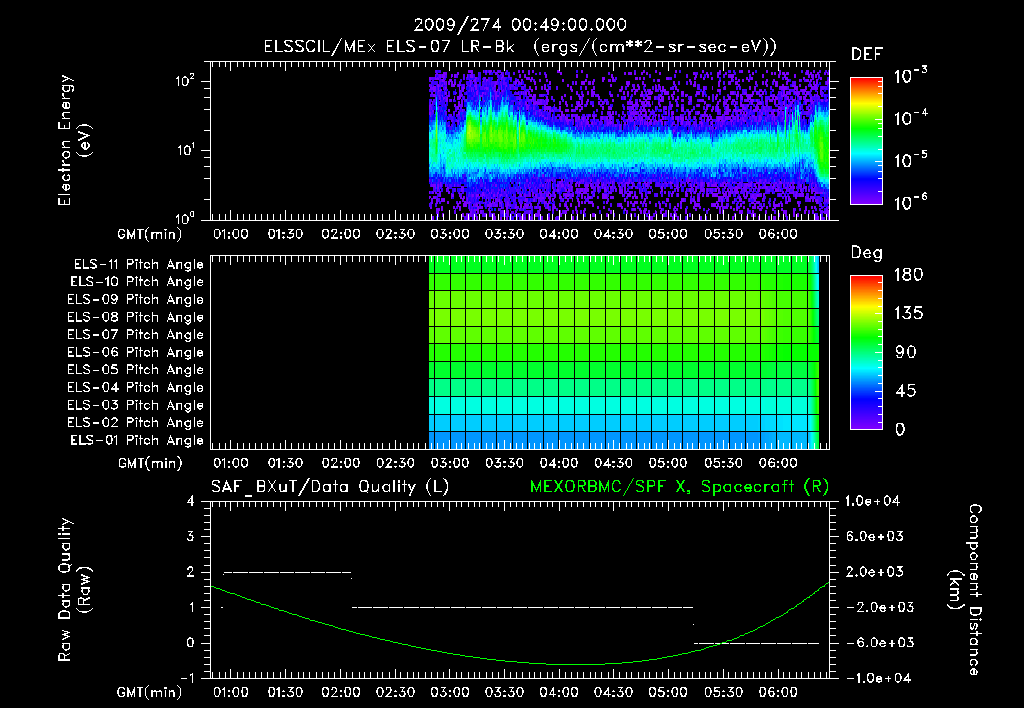The height and width of the screenshot is (708, 1024).
Task: Click the 10^-6 tick on DEF scale
Action: (910, 202)
